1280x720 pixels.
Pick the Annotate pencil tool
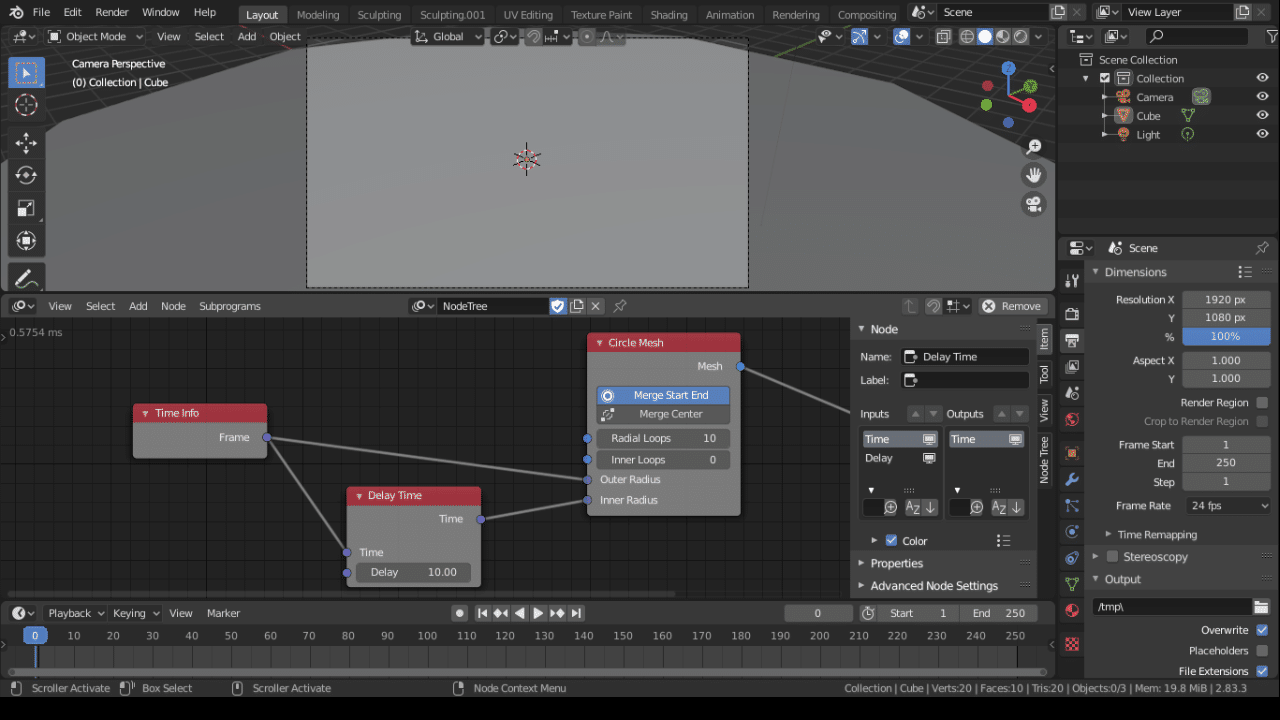(x=26, y=279)
